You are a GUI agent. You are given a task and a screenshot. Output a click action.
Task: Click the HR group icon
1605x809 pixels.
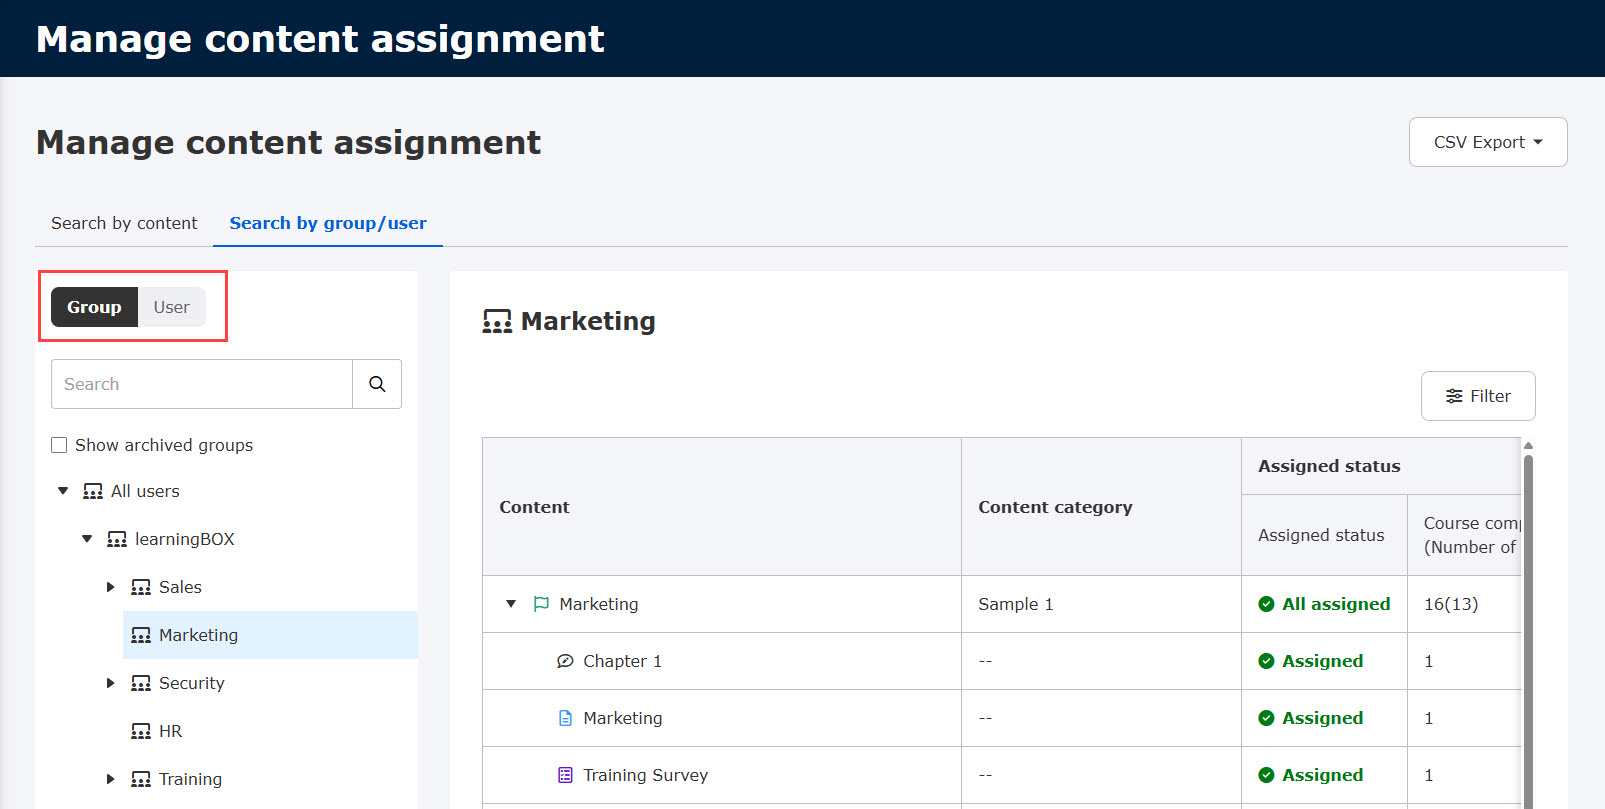tap(141, 731)
